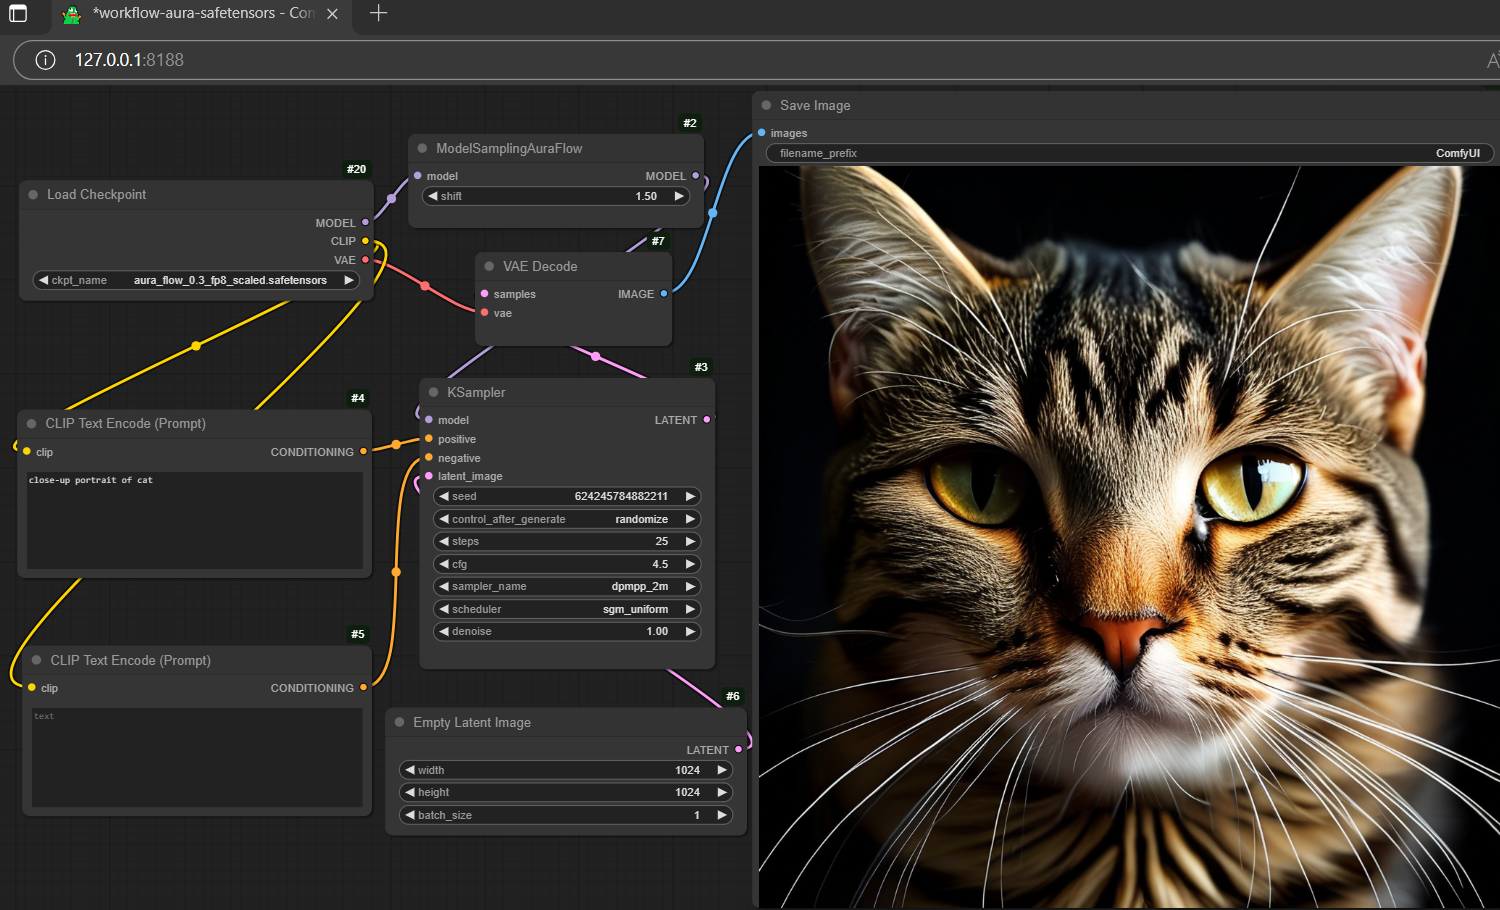
Task: Click the ModelSamplingAuraFlow MODEL output socket
Action: tap(696, 176)
